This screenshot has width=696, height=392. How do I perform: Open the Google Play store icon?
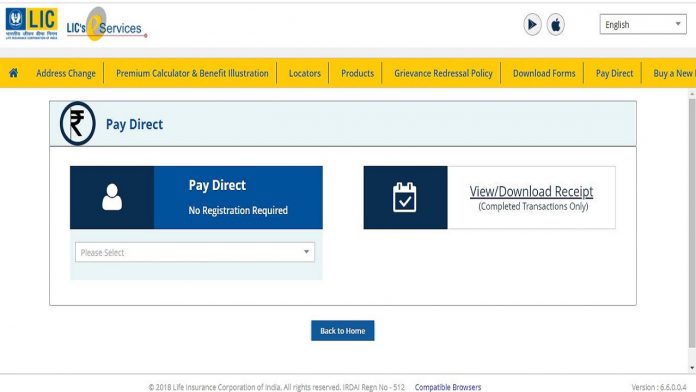point(532,24)
